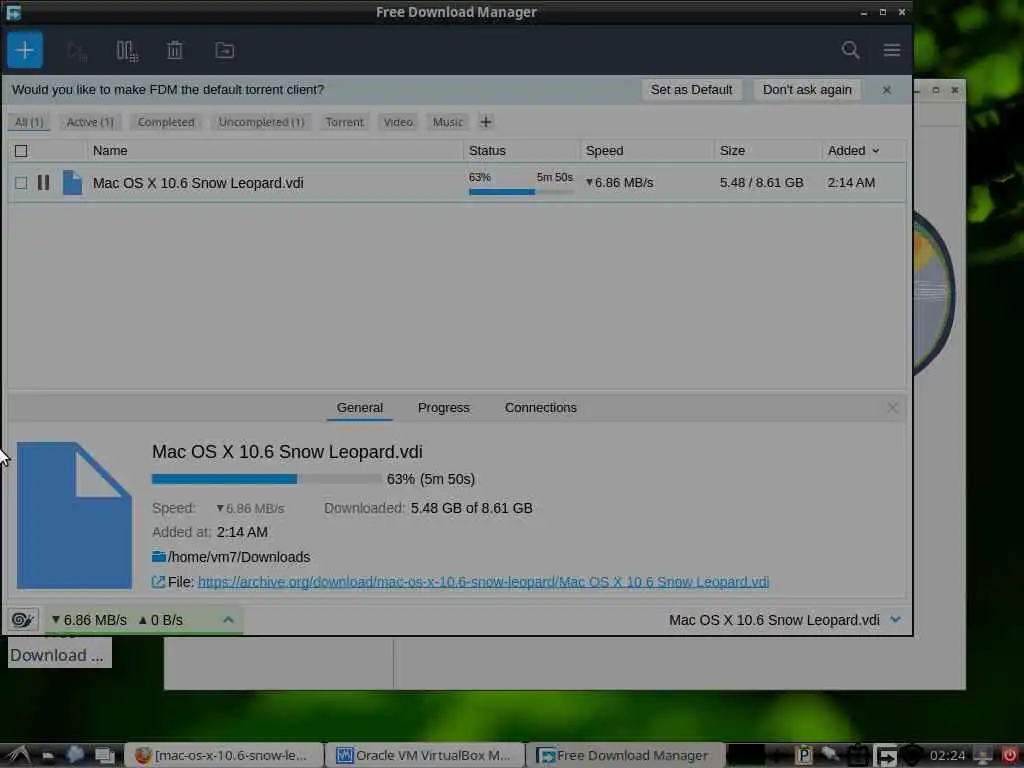Click the 02:24 taskbar clock
1024x768 pixels.
tap(947, 756)
